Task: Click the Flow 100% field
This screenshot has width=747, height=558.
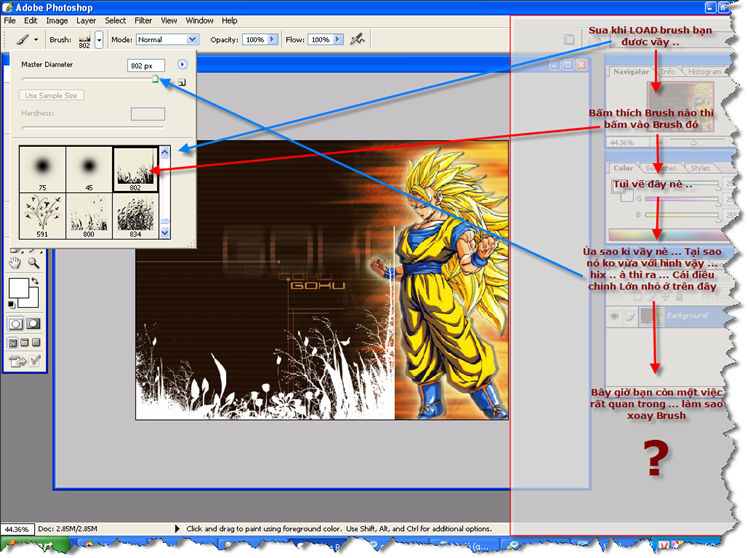Action: (321, 40)
